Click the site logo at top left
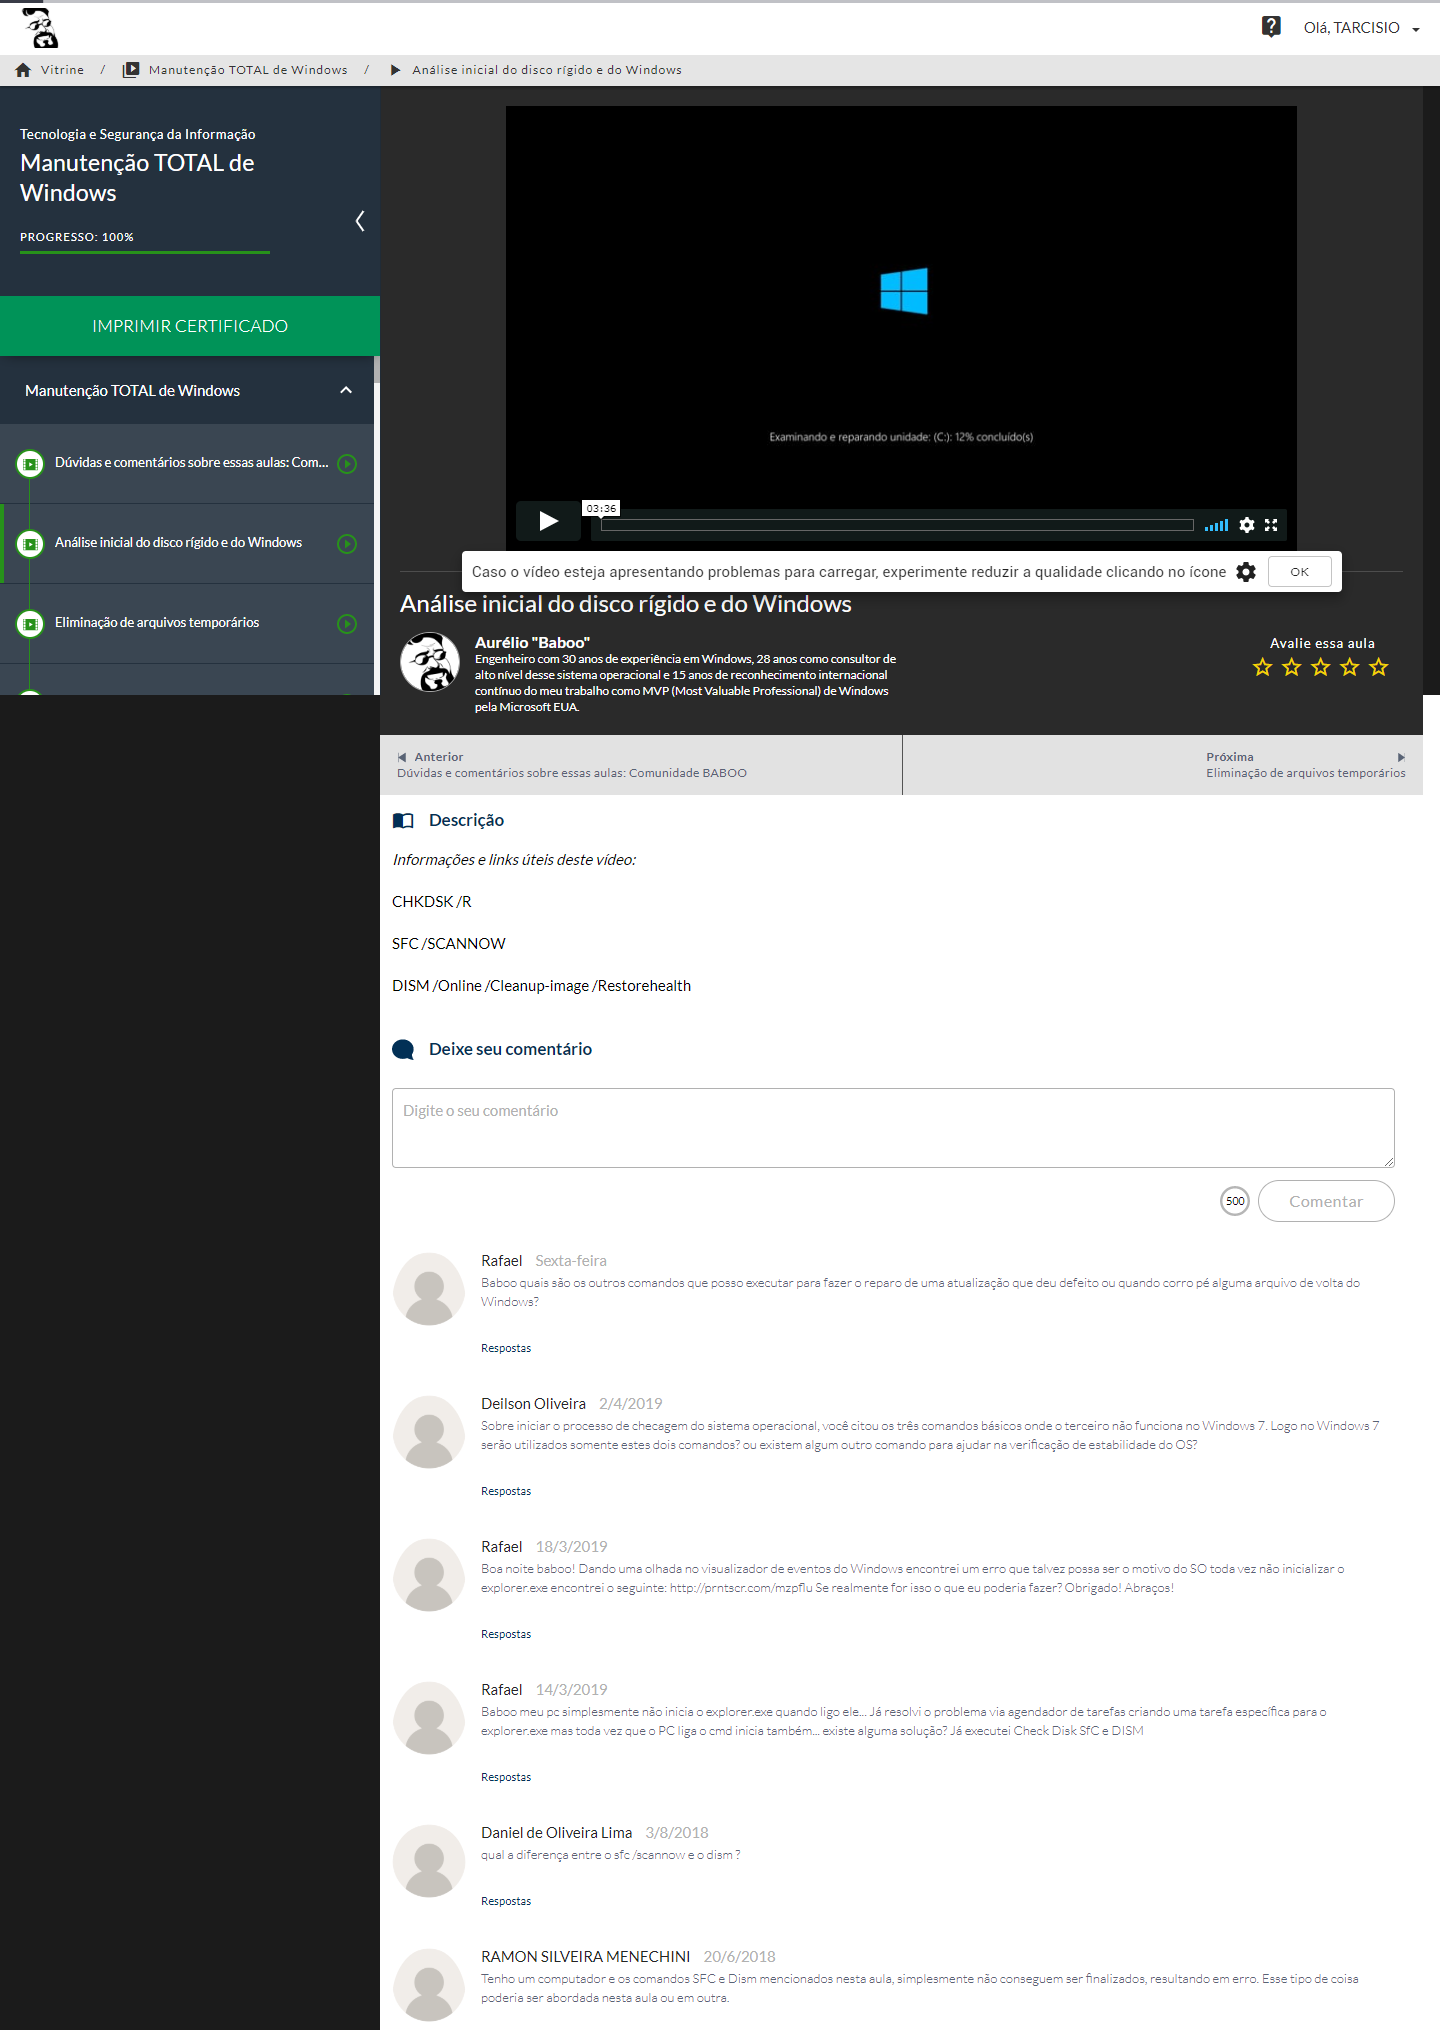This screenshot has width=1440, height=2030. coord(41,28)
